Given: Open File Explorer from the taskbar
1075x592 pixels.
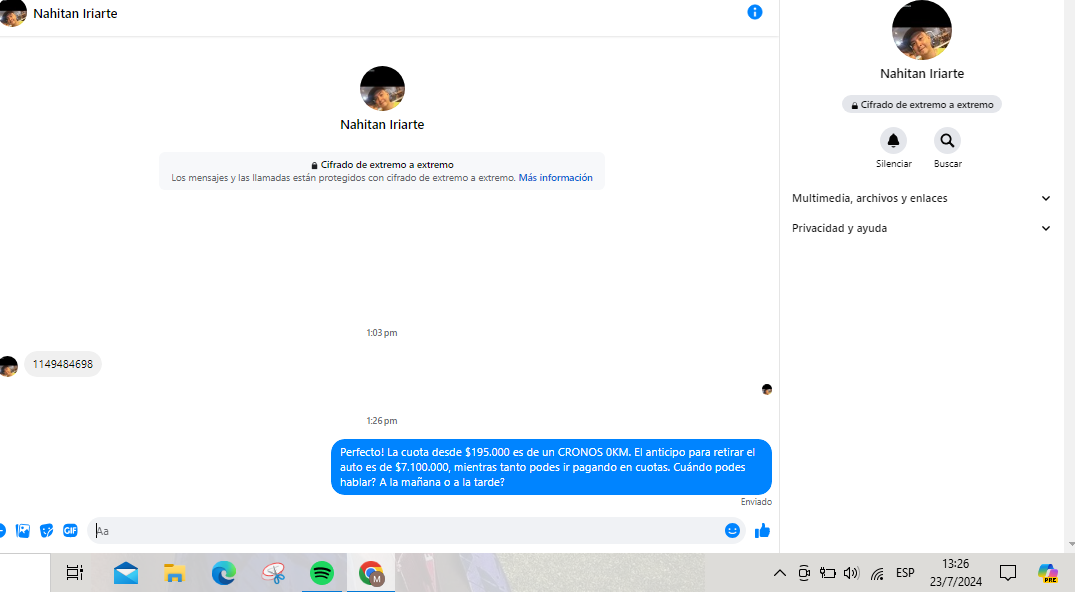Looking at the screenshot, I should [175, 573].
